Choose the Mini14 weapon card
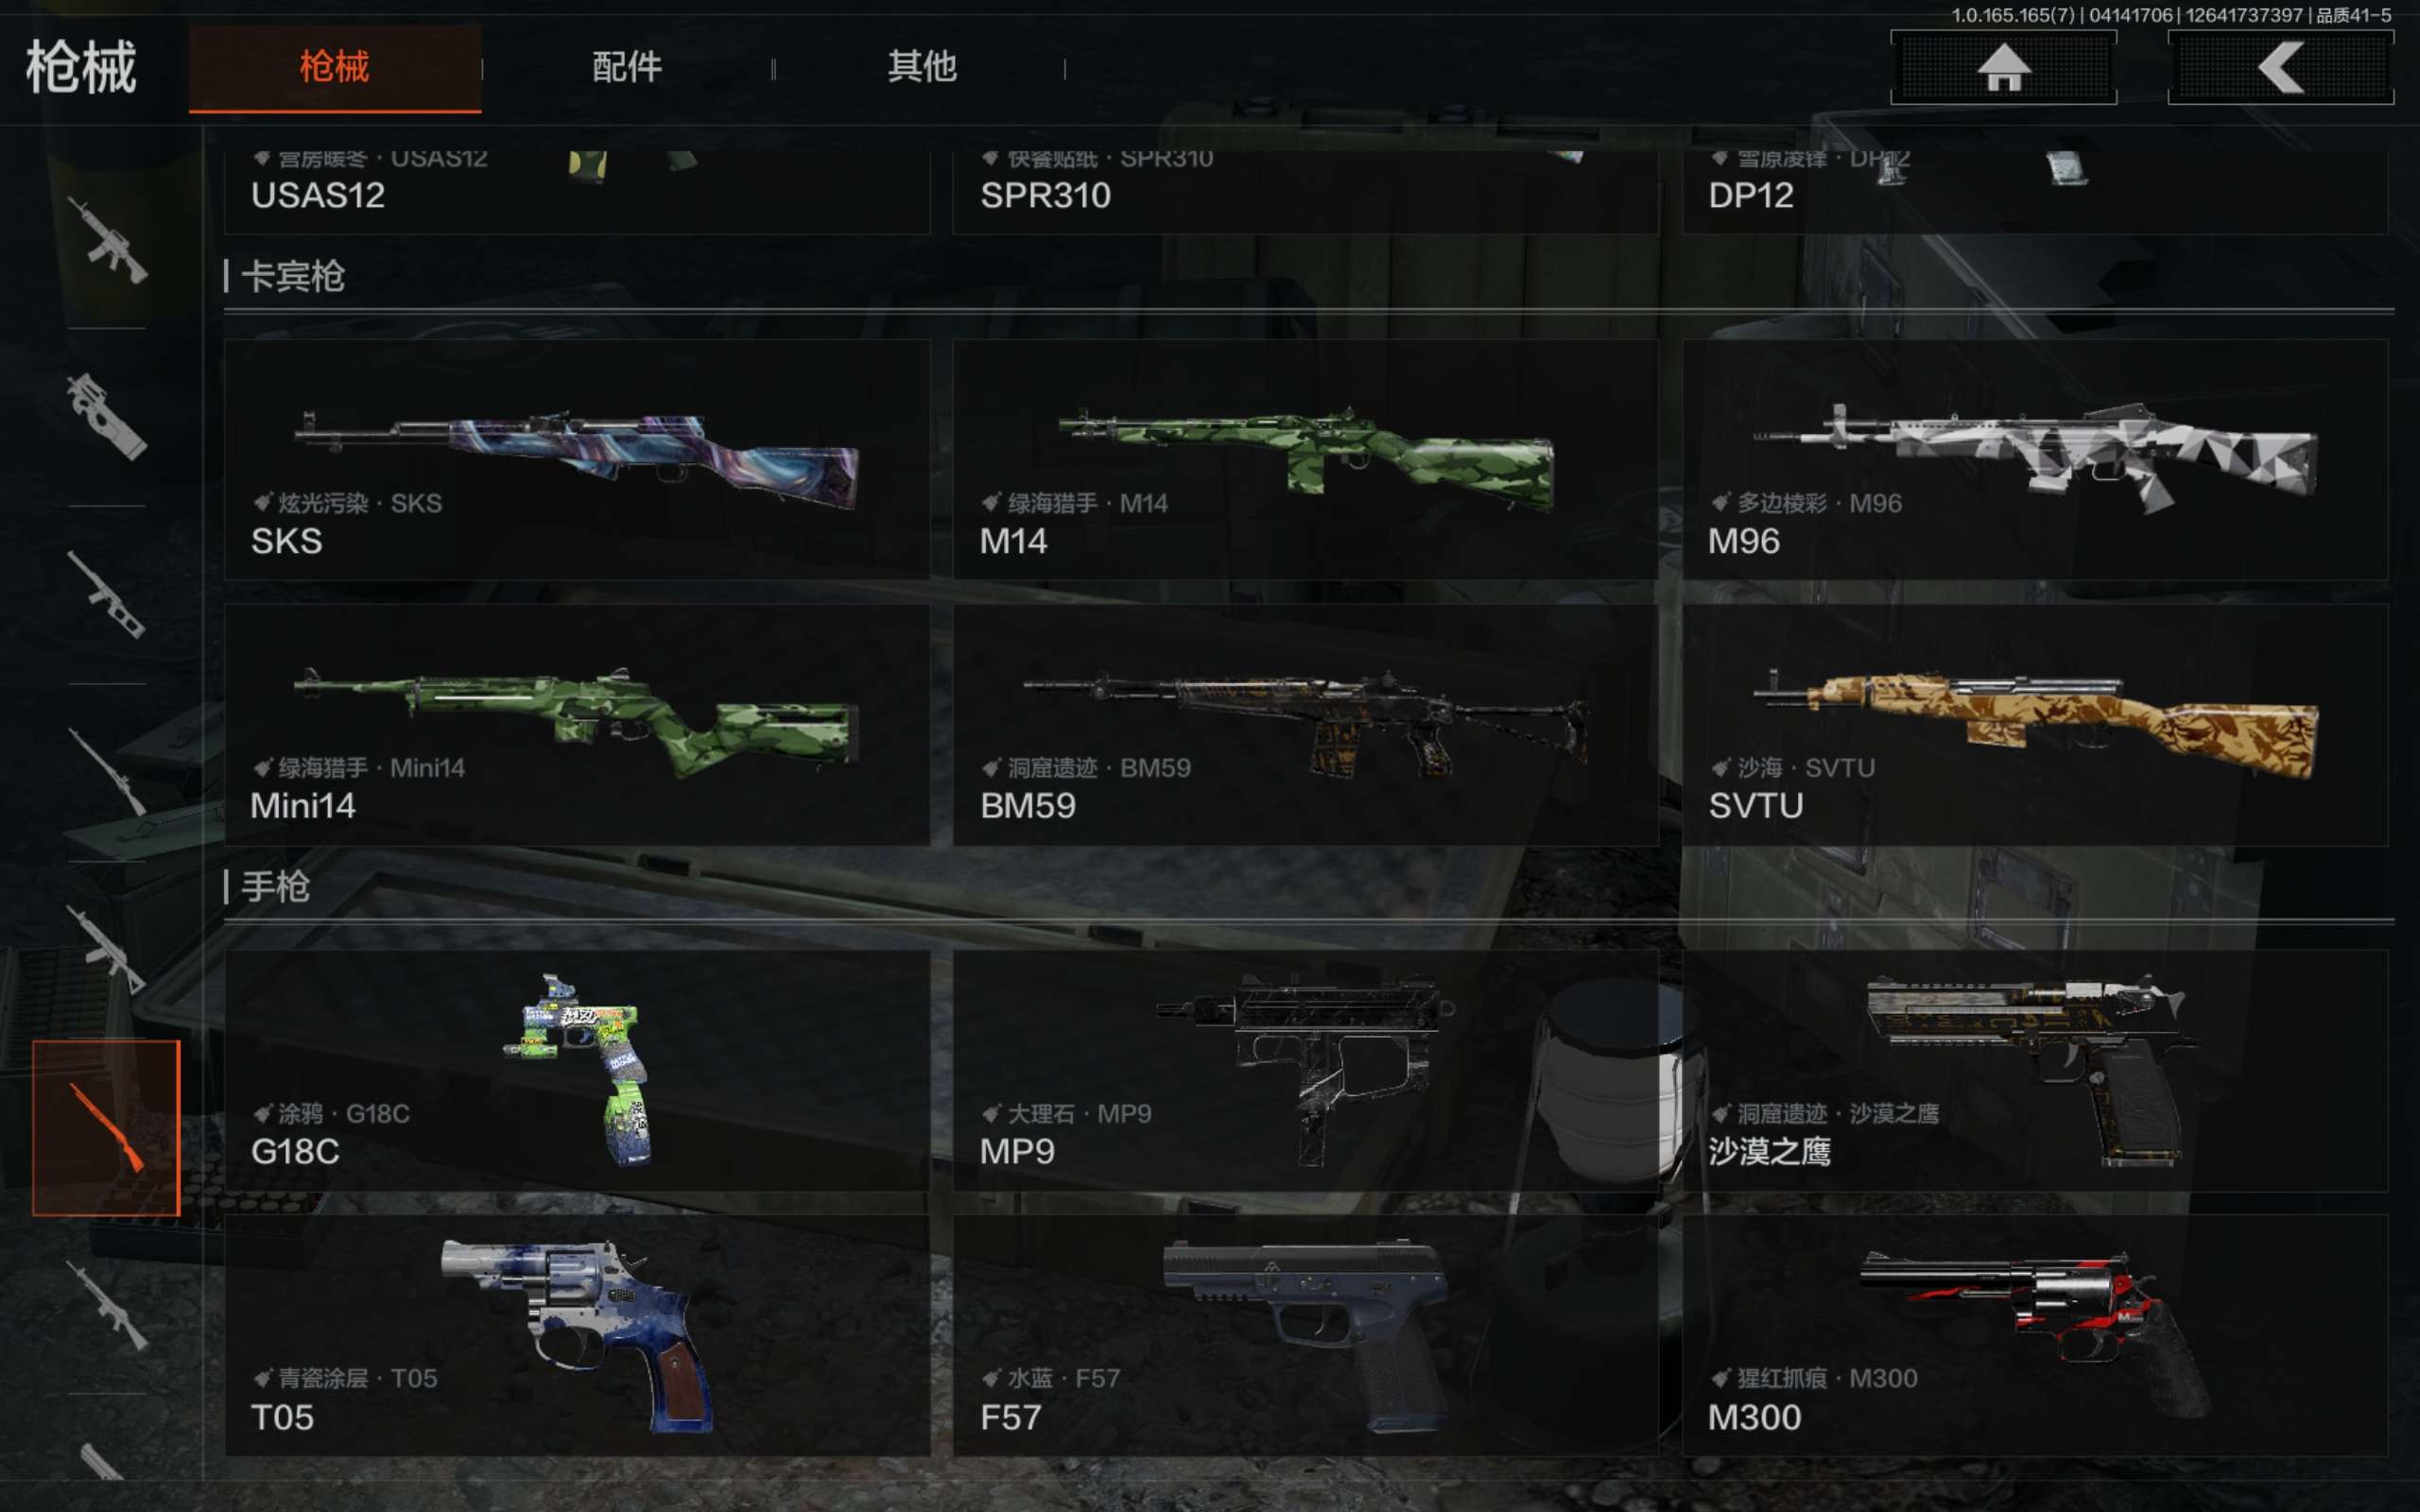The width and height of the screenshot is (2420, 1512). pos(577,724)
